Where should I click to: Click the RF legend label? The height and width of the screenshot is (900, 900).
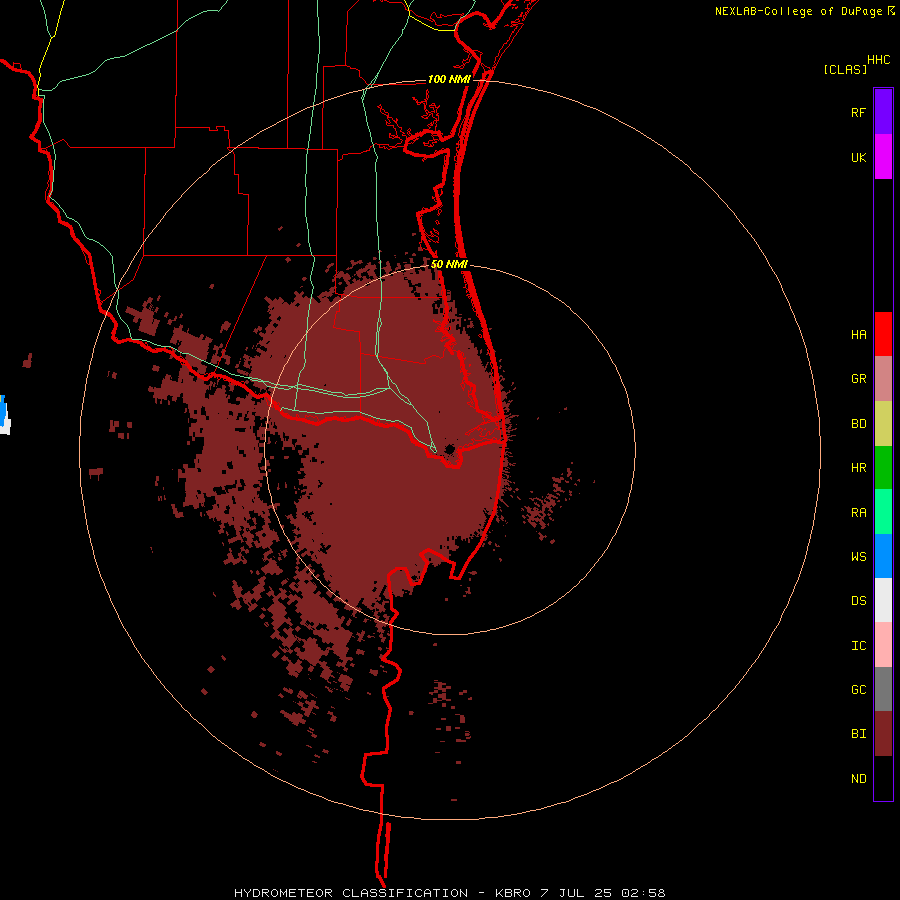(x=859, y=112)
